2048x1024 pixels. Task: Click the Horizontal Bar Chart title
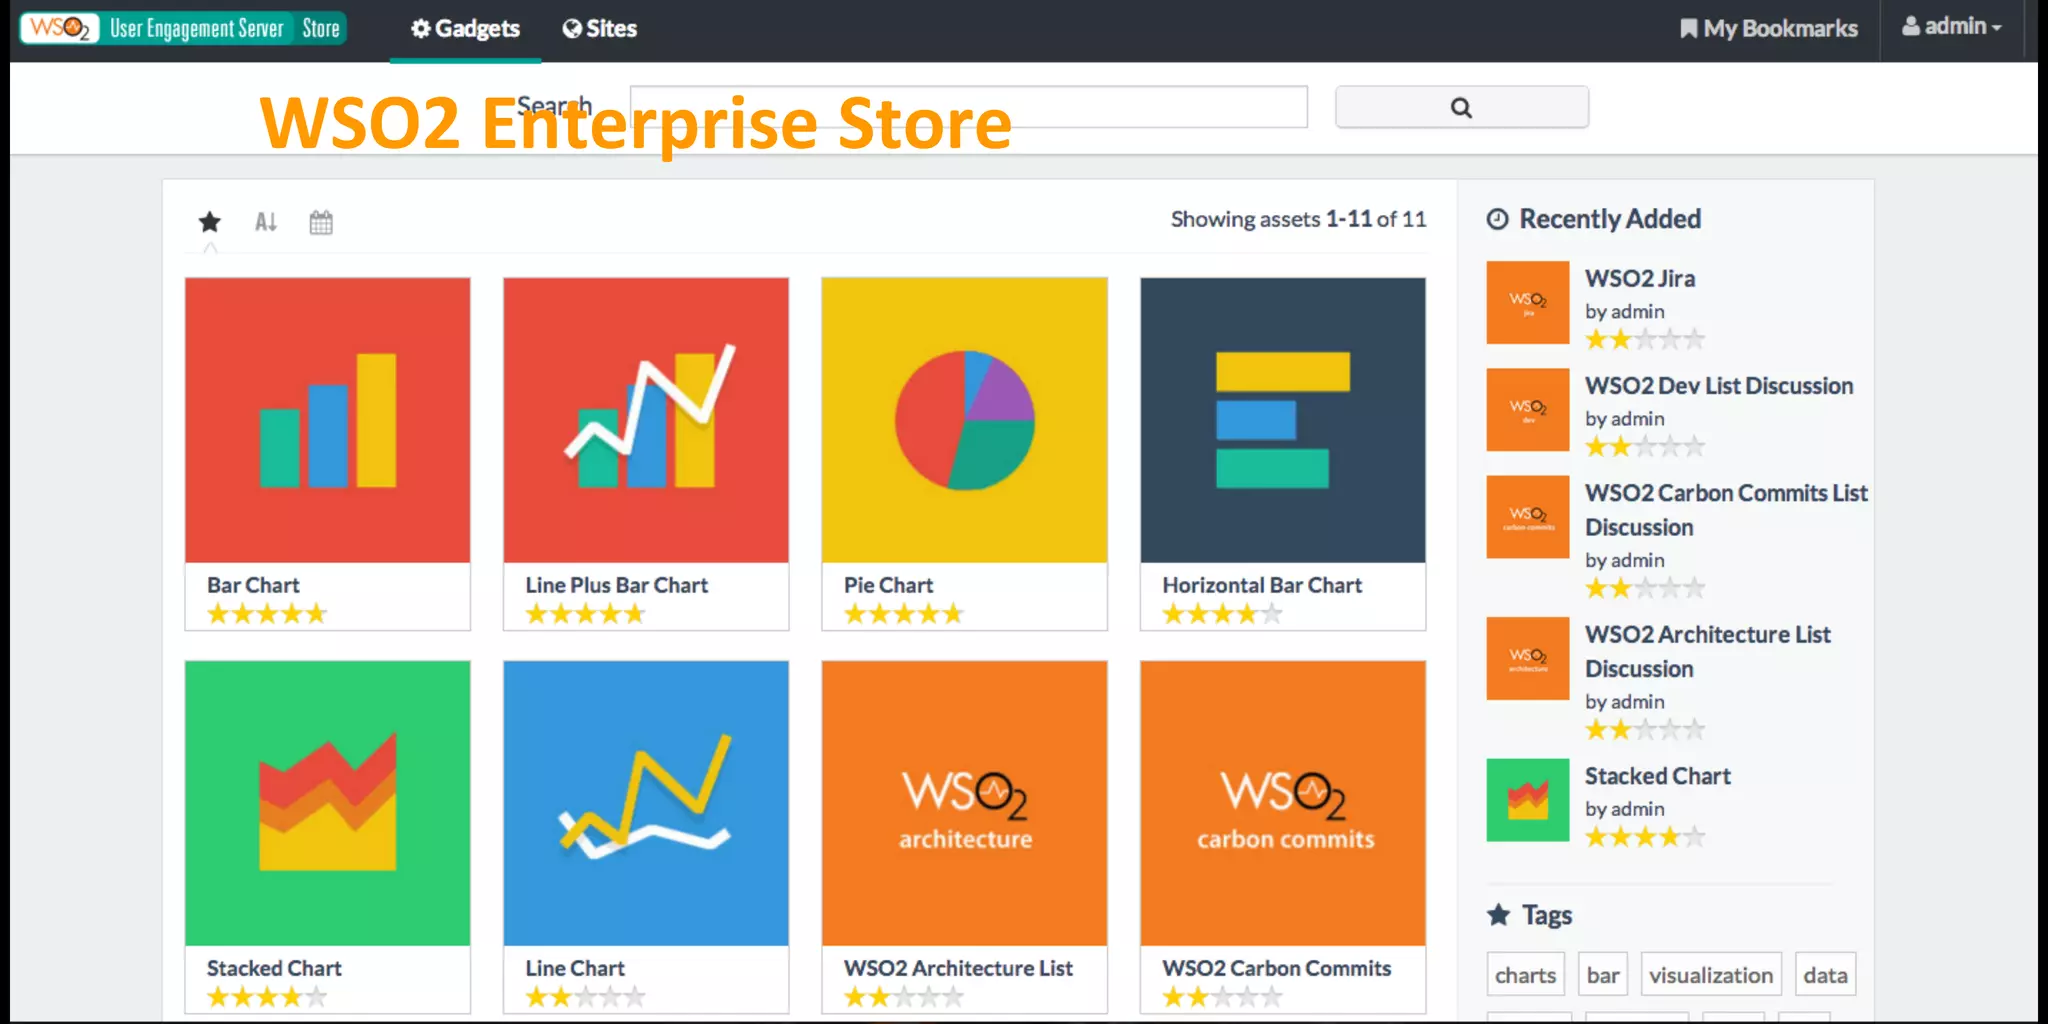click(1262, 585)
